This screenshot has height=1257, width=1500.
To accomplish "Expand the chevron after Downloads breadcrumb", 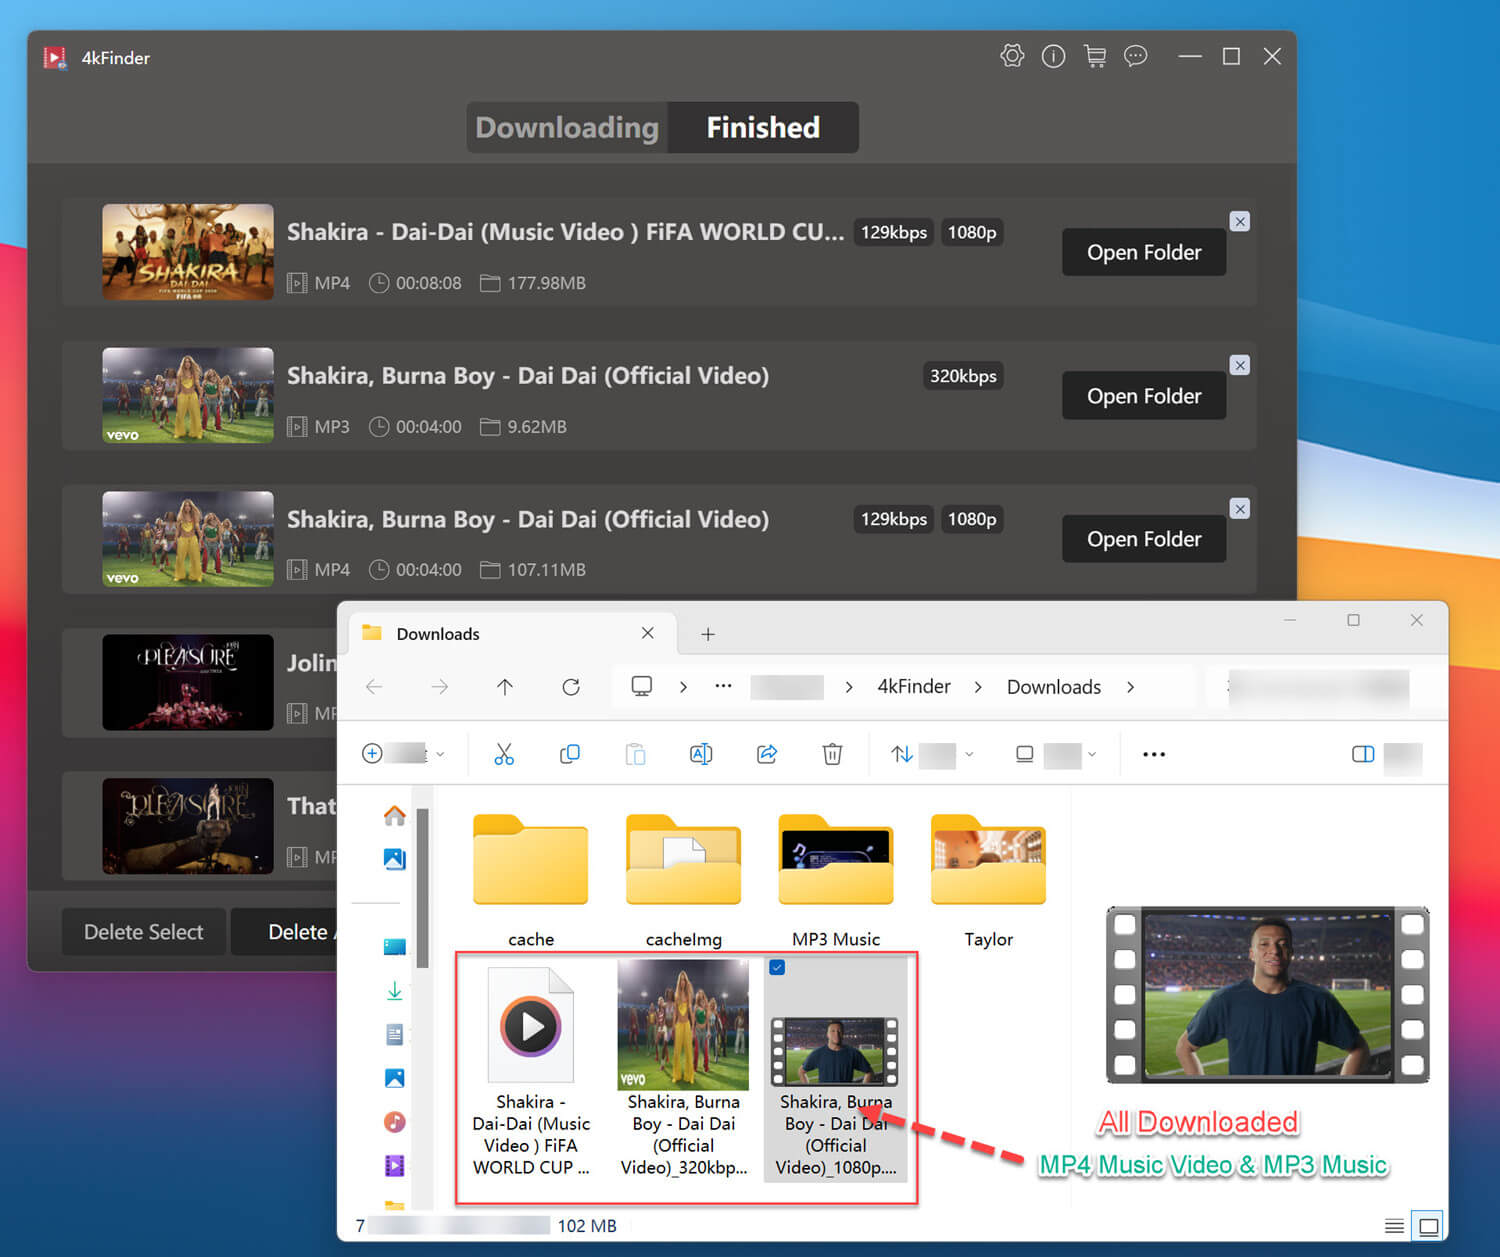I will click(x=1130, y=687).
